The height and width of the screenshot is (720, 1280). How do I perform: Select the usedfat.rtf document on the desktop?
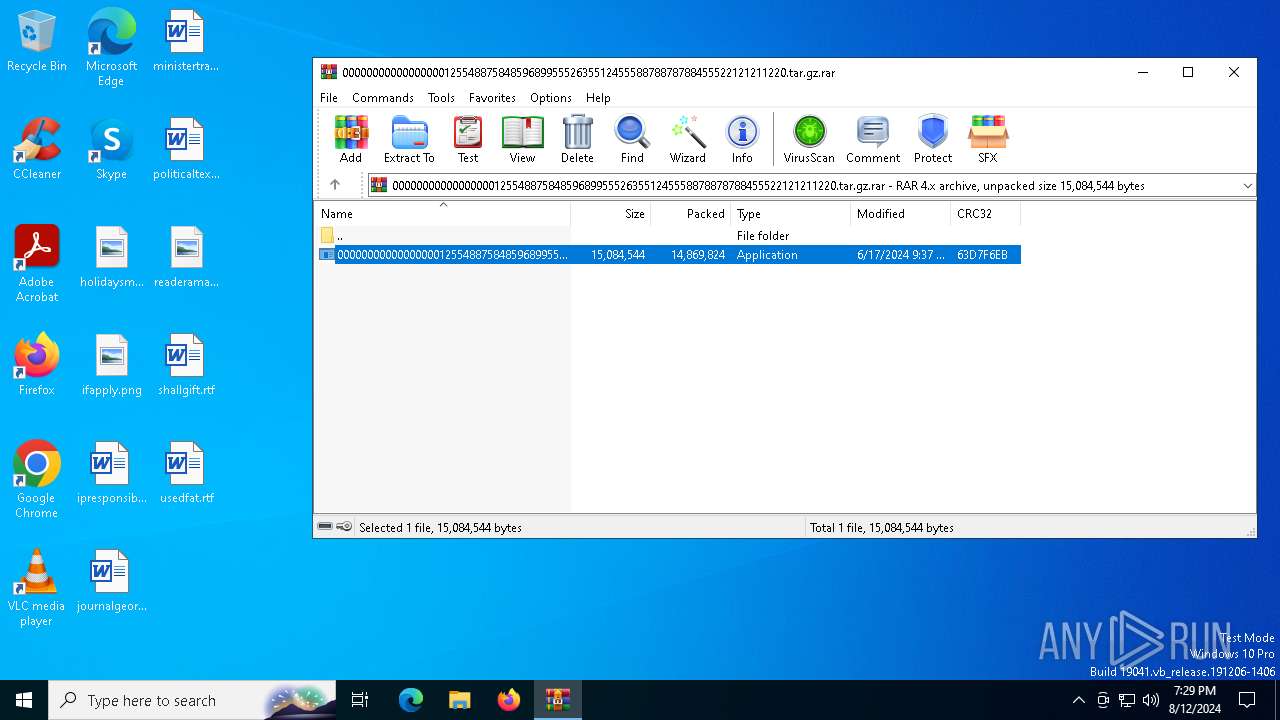click(186, 473)
